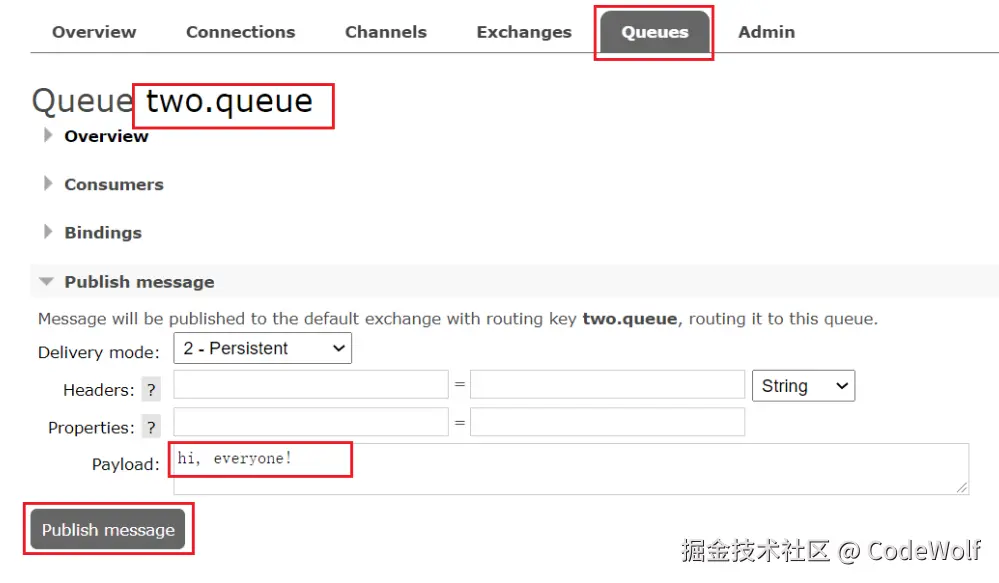Expand the Overview section triangle

coord(48,135)
